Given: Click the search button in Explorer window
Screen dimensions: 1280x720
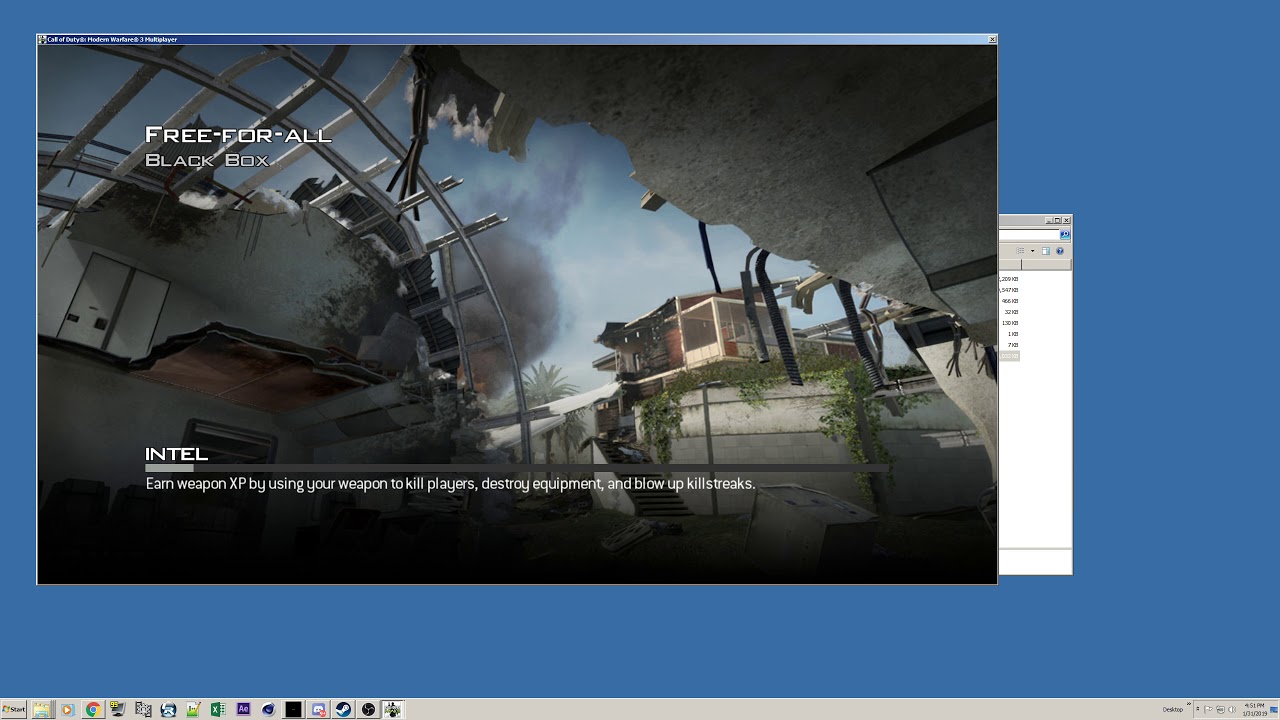Looking at the screenshot, I should 1065,234.
